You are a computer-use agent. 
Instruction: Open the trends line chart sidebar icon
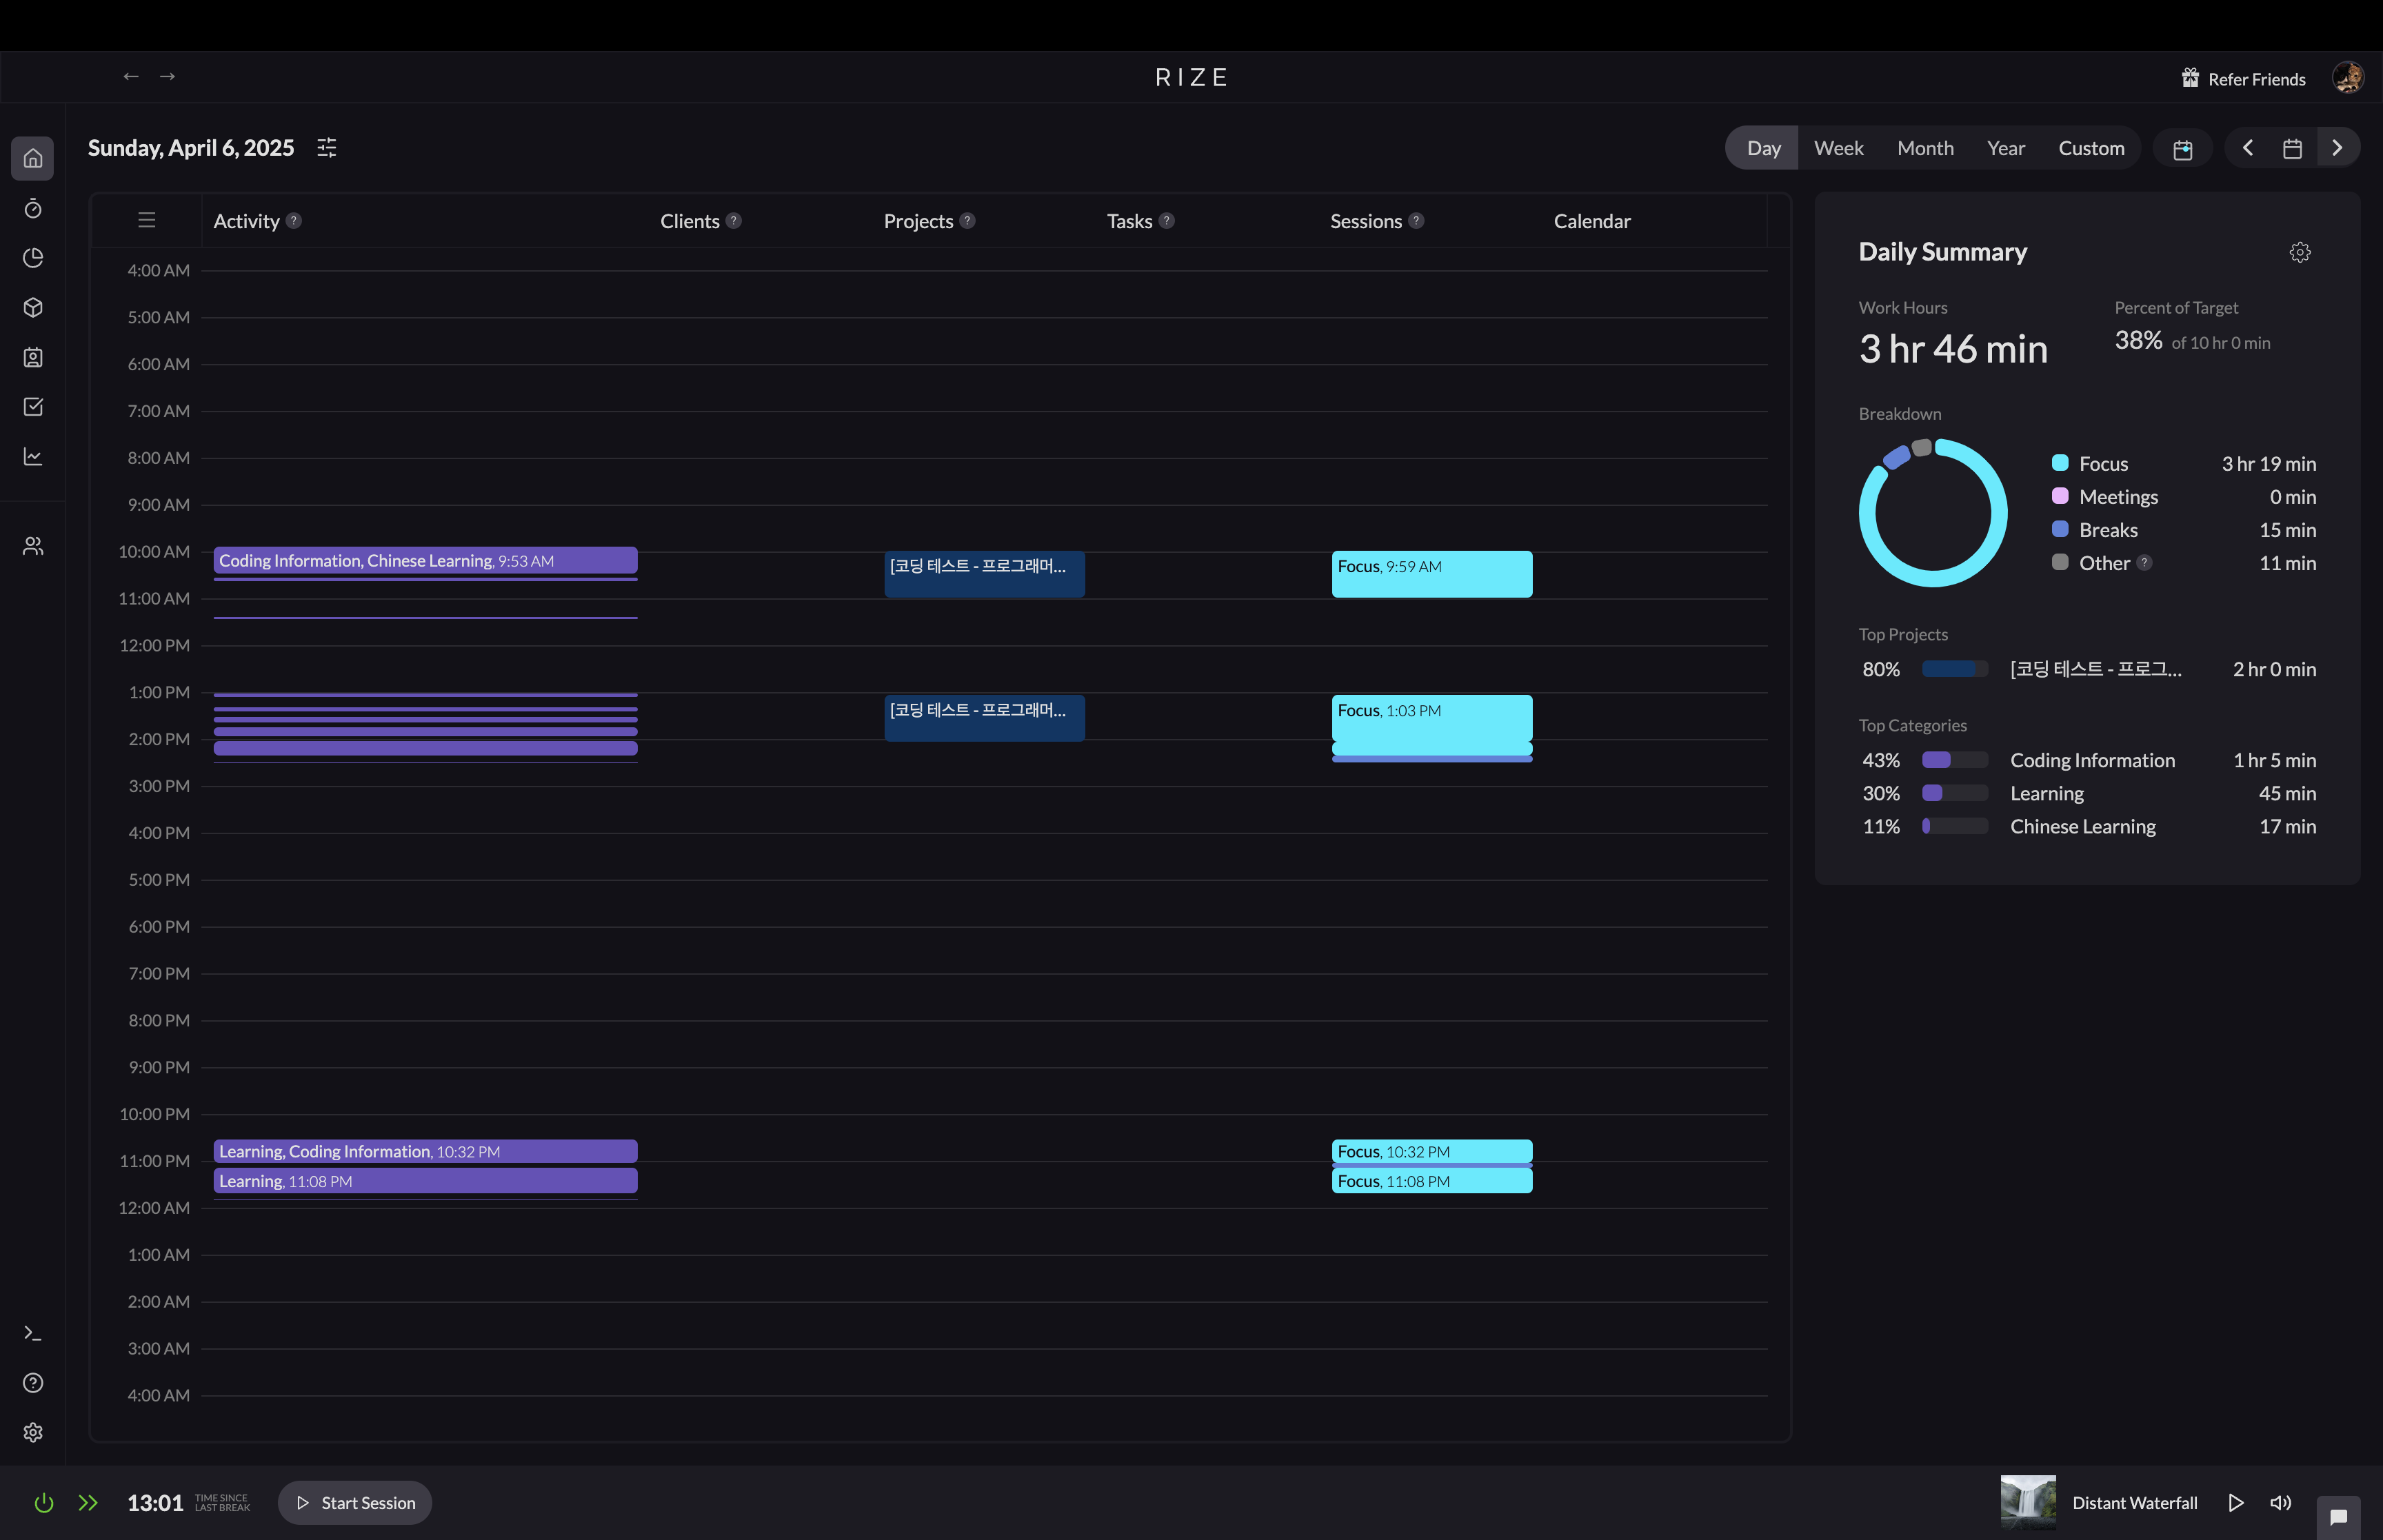tap(33, 456)
